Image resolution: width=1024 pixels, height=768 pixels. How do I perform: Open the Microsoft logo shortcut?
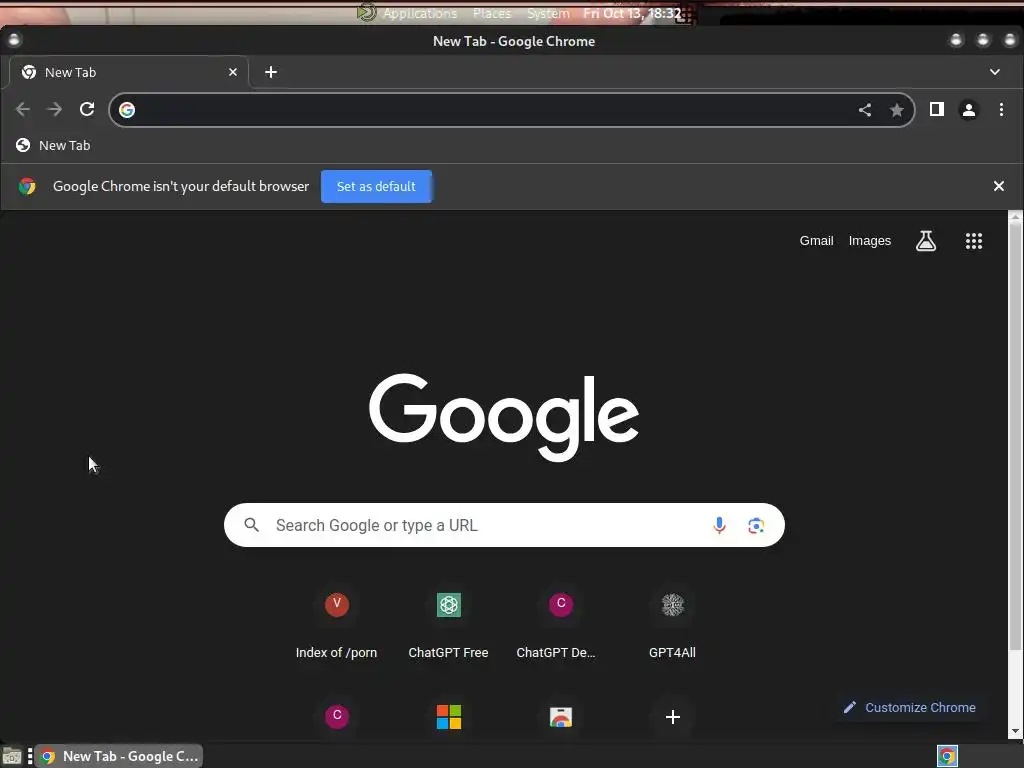(x=449, y=716)
